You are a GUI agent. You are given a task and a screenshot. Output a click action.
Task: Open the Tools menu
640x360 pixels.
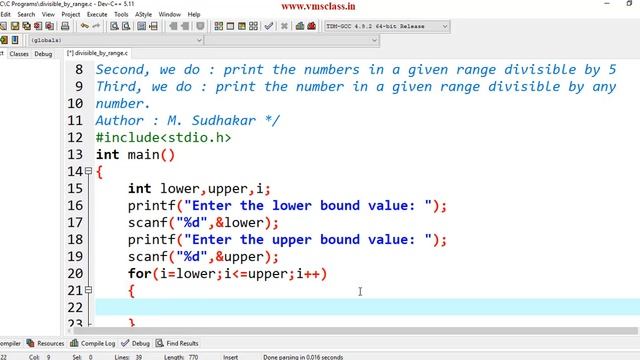coord(121,14)
